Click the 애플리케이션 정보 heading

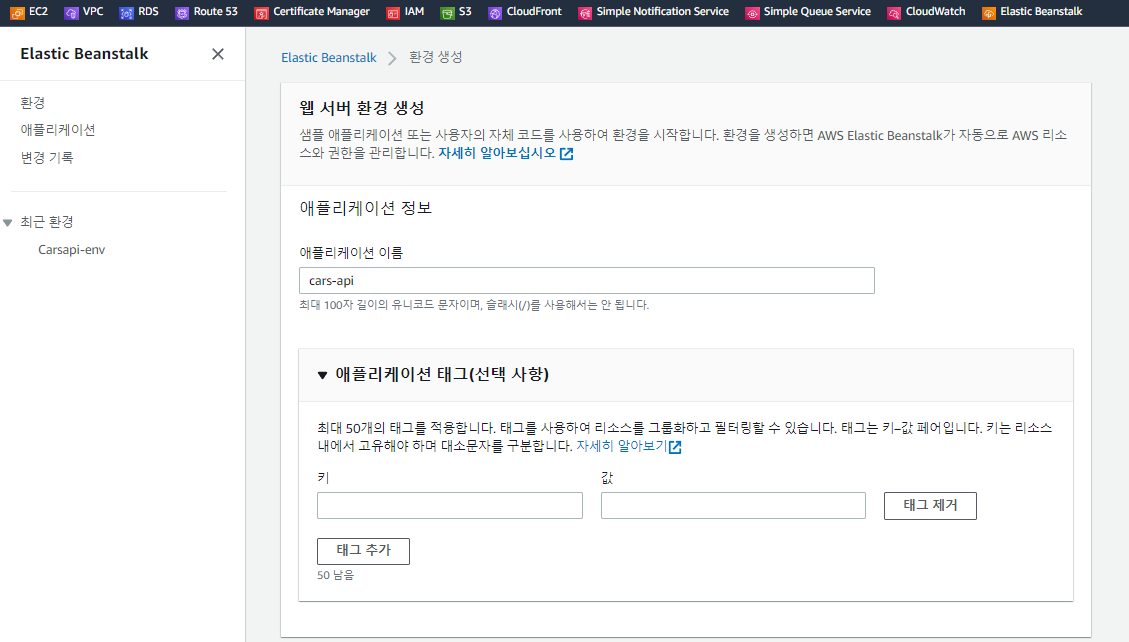[366, 208]
